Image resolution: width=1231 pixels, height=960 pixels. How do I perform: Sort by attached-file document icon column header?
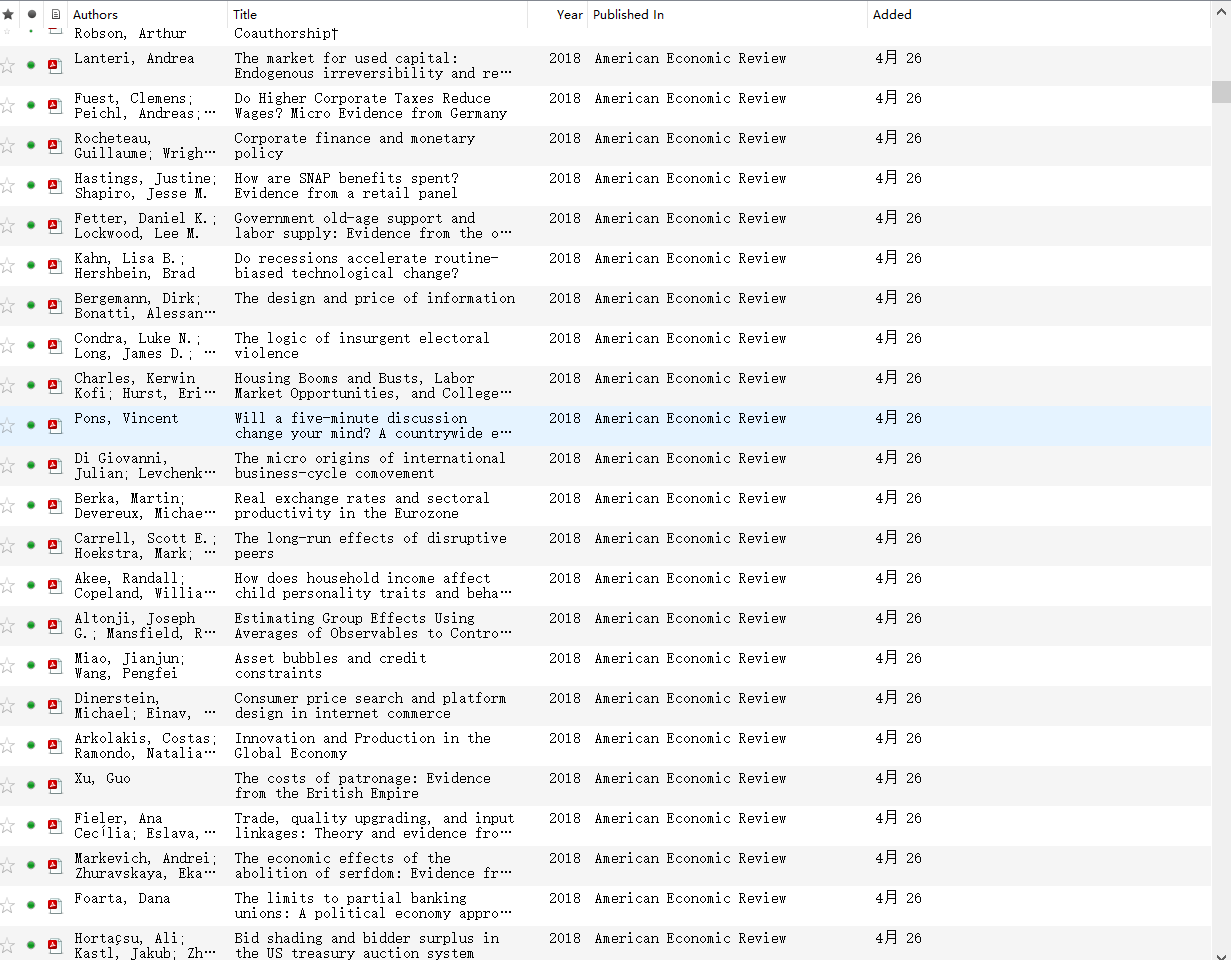pyautogui.click(x=55, y=15)
